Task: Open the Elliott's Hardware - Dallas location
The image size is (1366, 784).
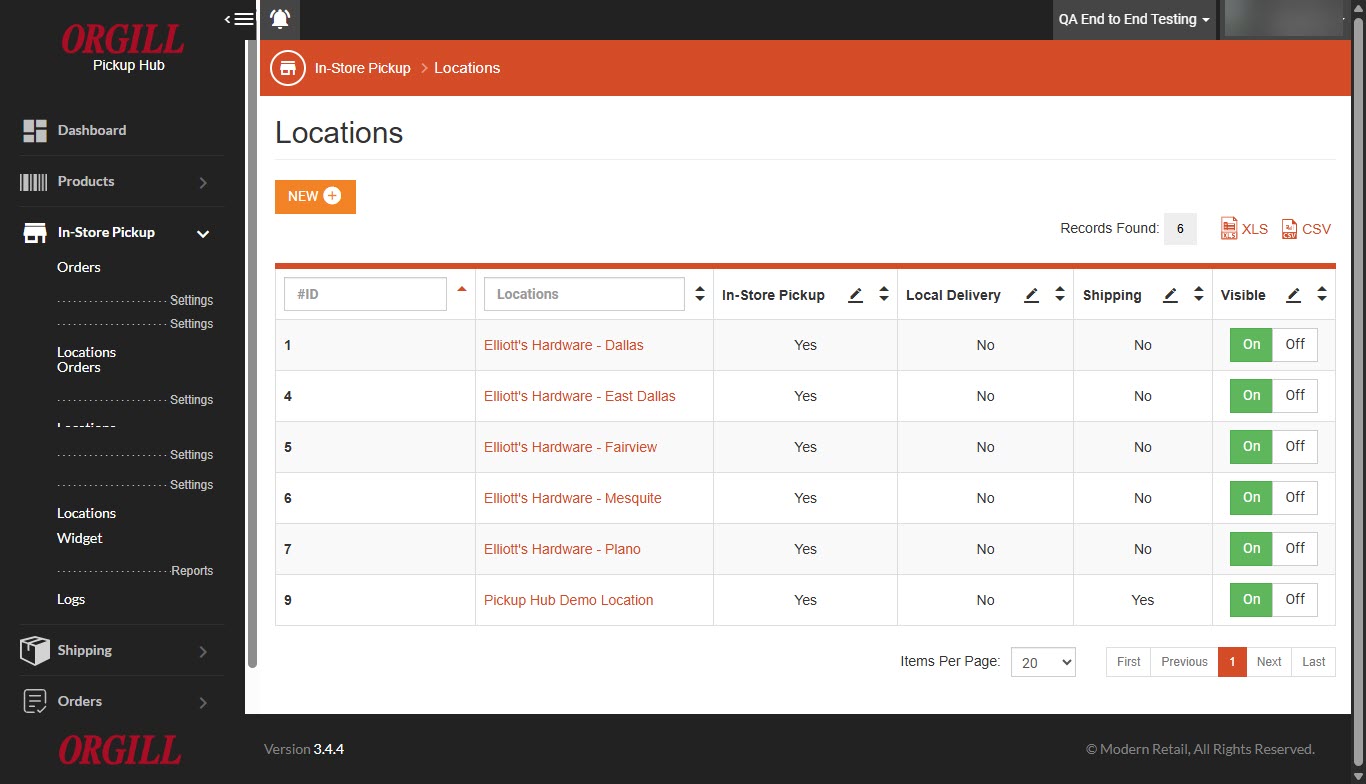Action: (564, 345)
